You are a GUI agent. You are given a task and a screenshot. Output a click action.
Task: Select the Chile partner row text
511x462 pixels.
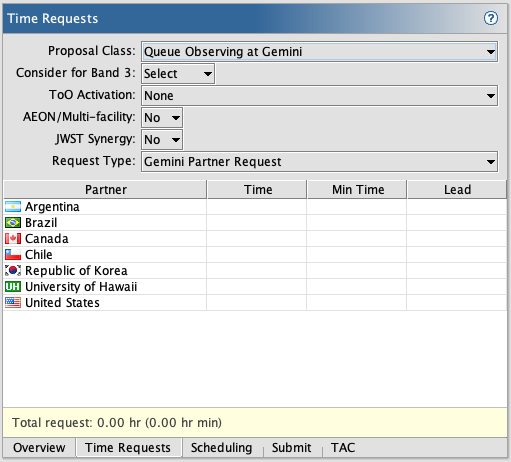click(x=39, y=255)
